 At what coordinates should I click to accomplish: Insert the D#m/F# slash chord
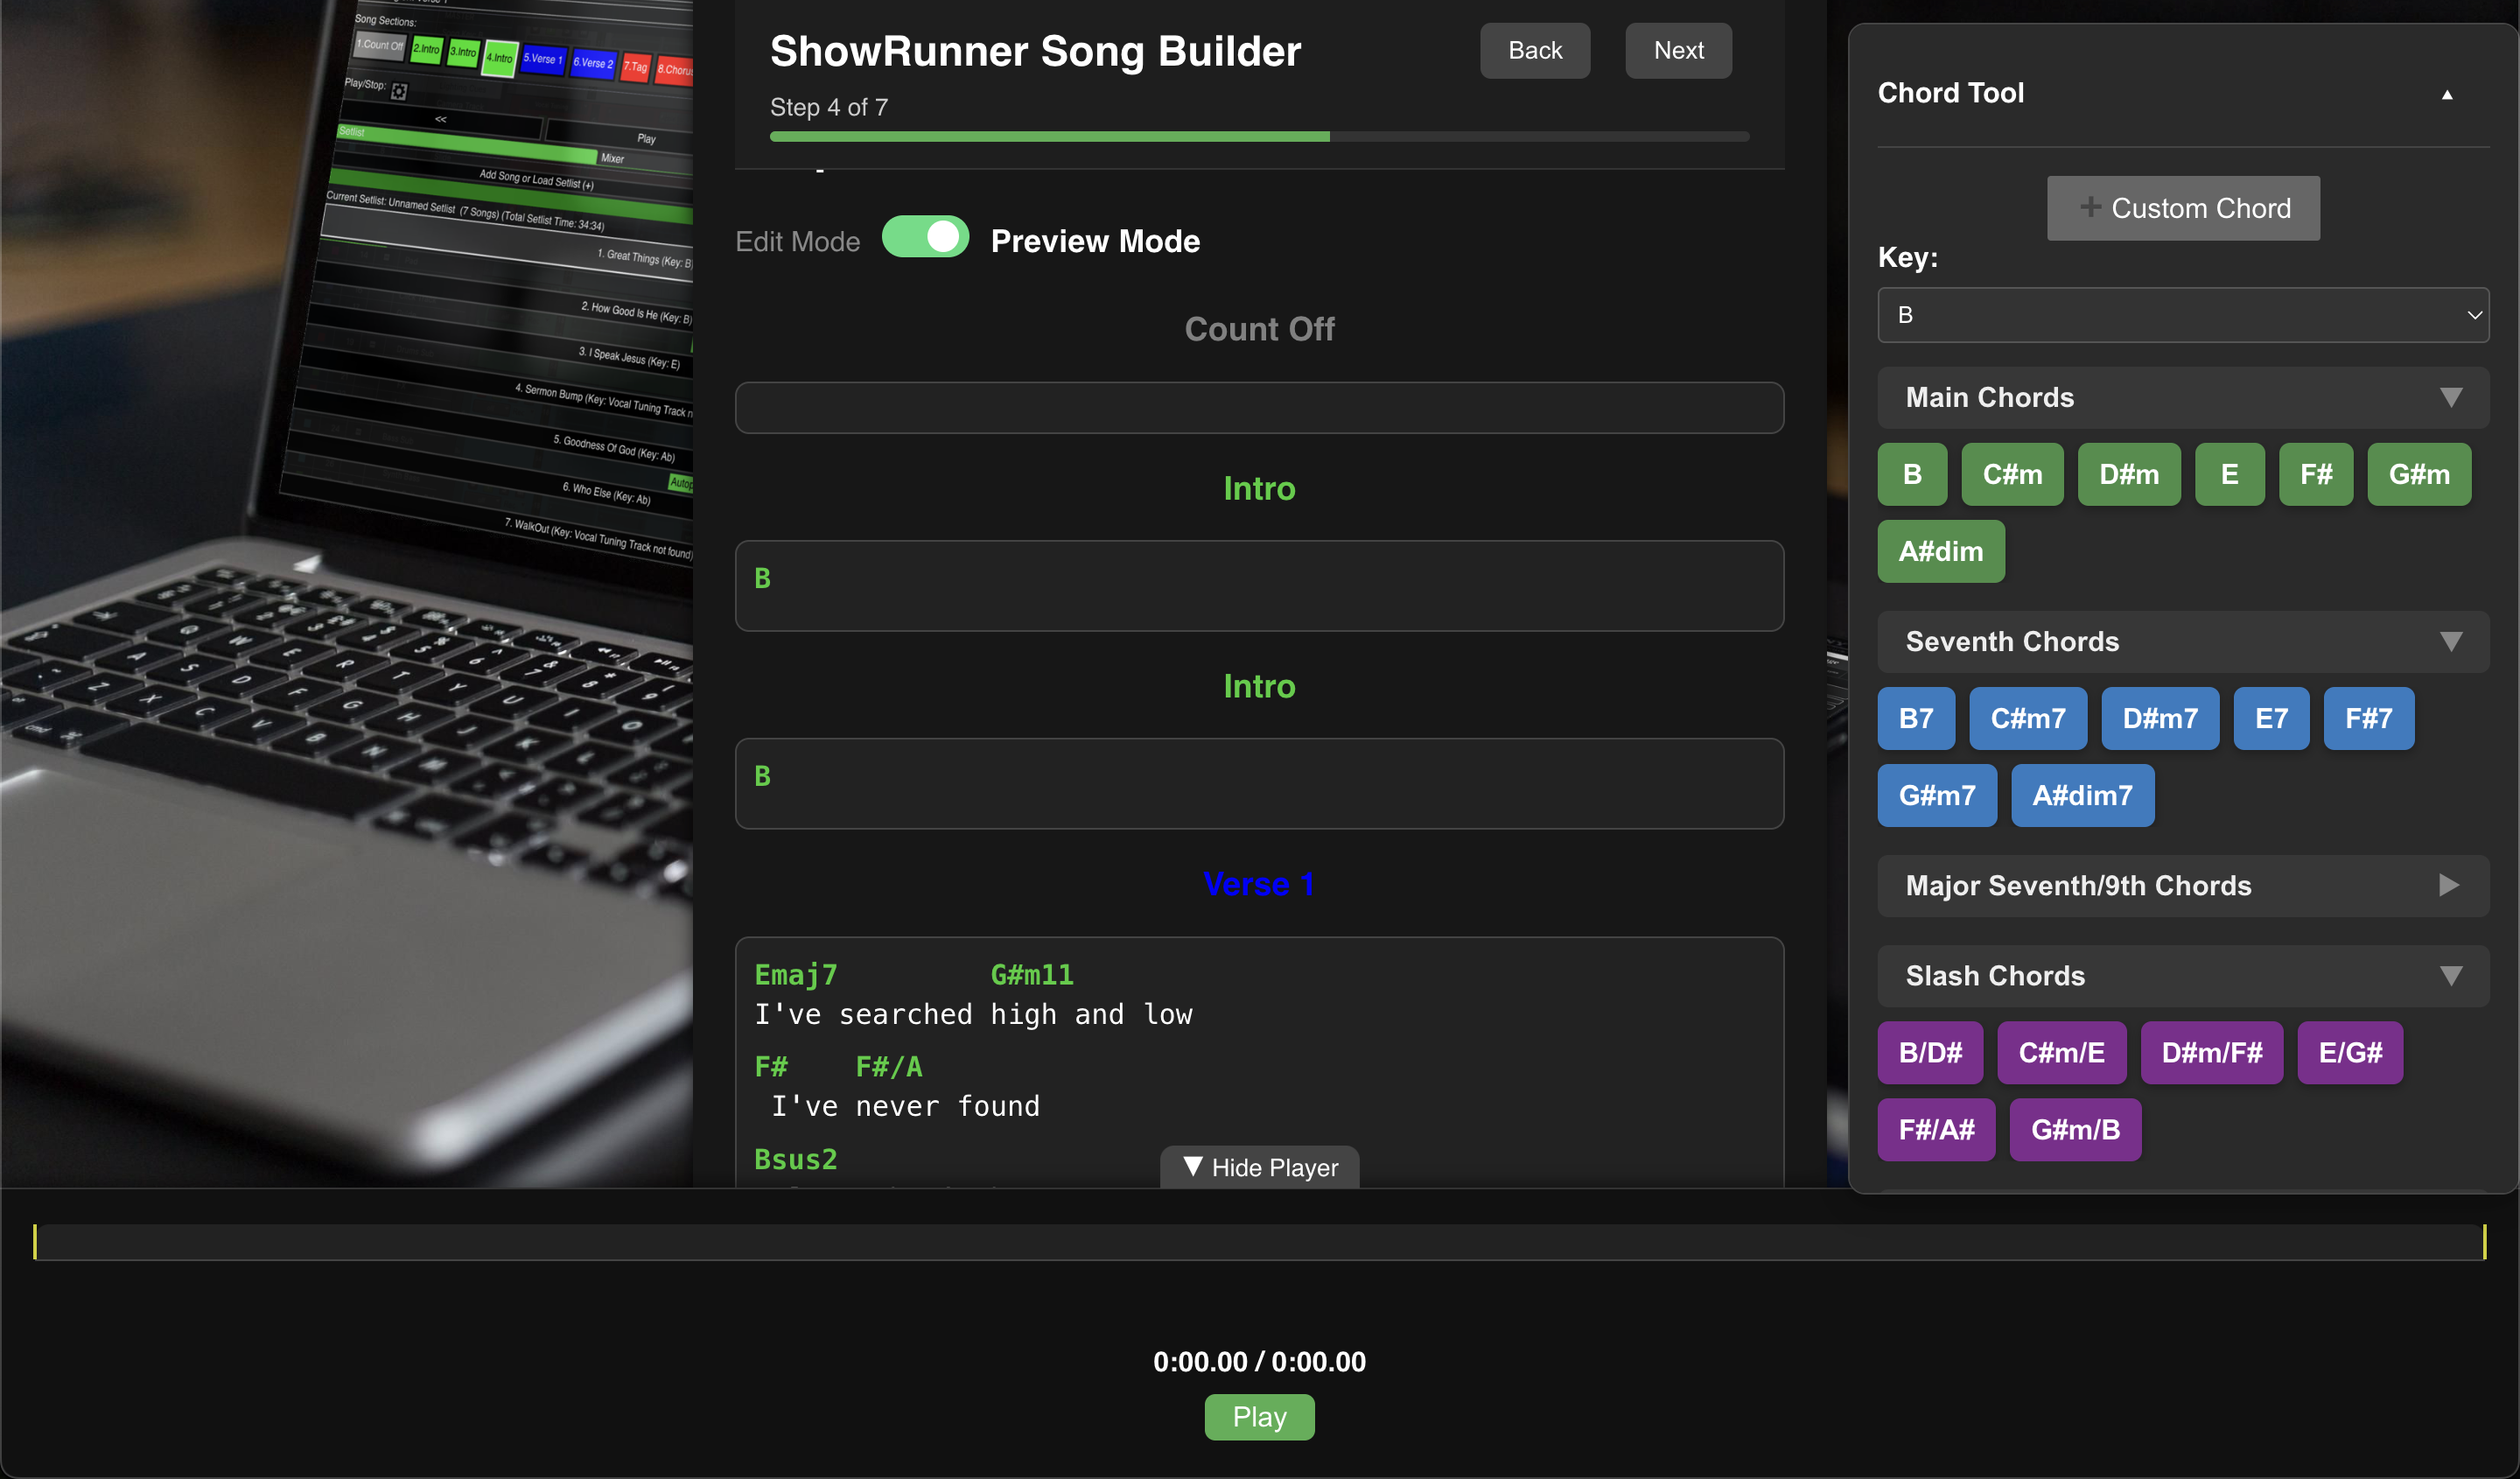(x=2211, y=1052)
